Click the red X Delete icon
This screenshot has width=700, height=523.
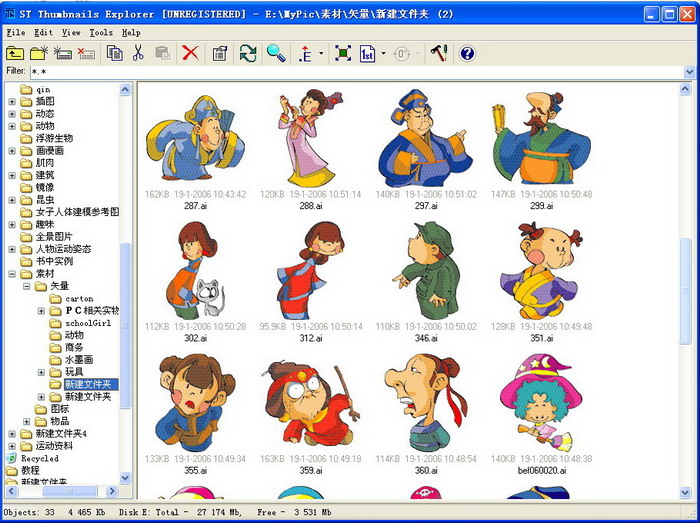[191, 54]
